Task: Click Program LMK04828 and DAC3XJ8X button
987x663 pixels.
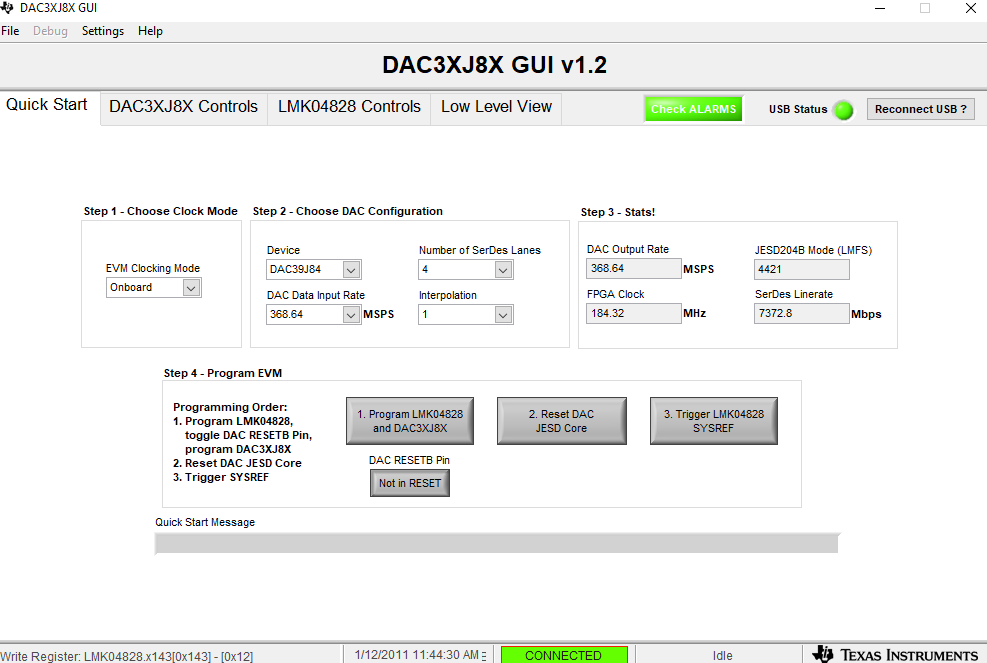Action: 410,421
